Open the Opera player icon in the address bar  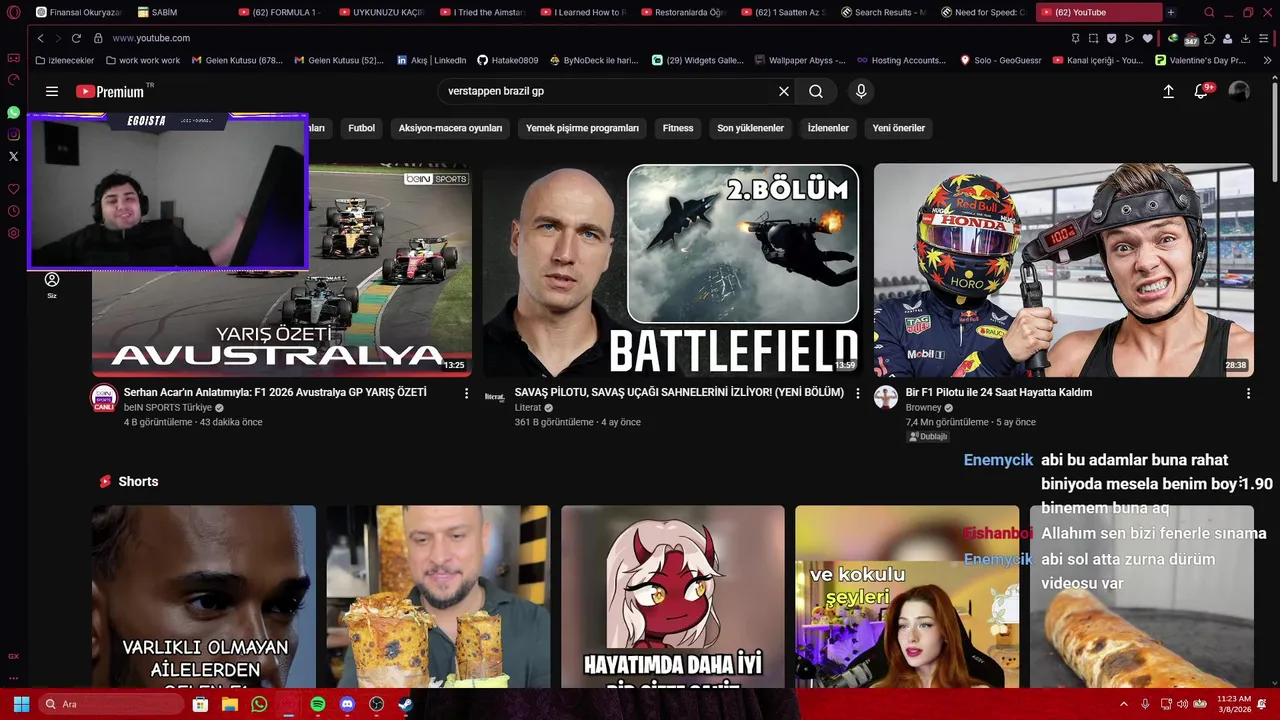tap(1129, 38)
